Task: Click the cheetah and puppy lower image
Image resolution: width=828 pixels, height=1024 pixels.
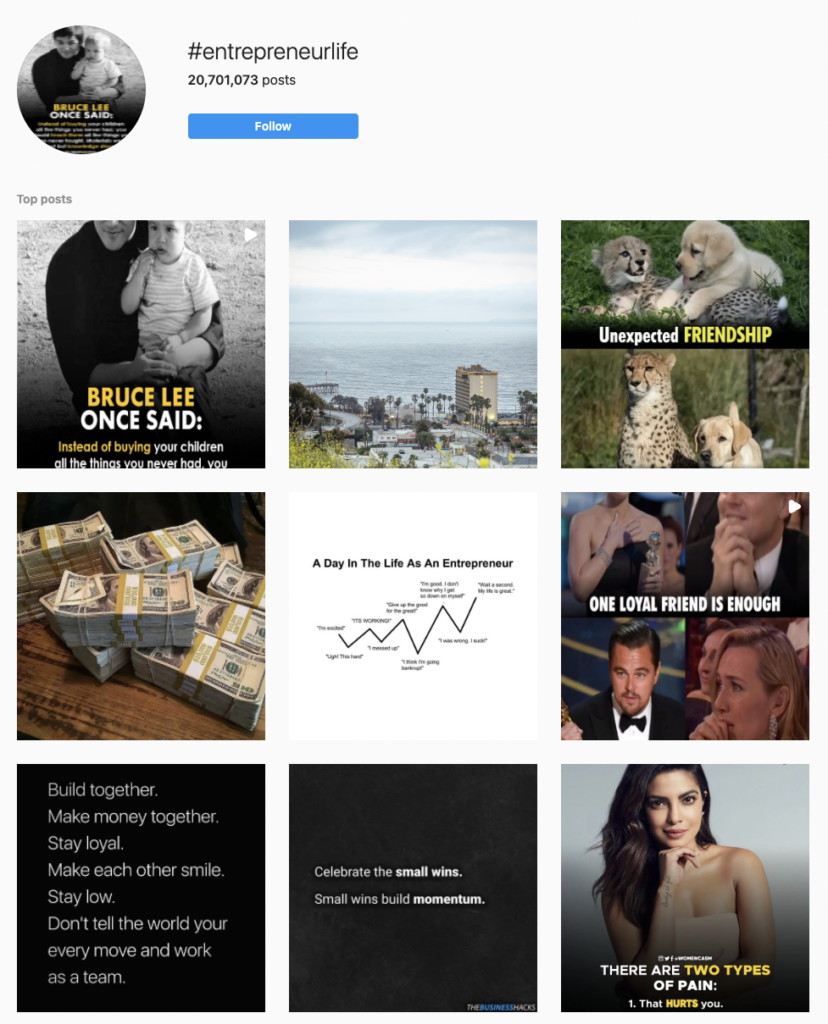Action: coord(685,409)
